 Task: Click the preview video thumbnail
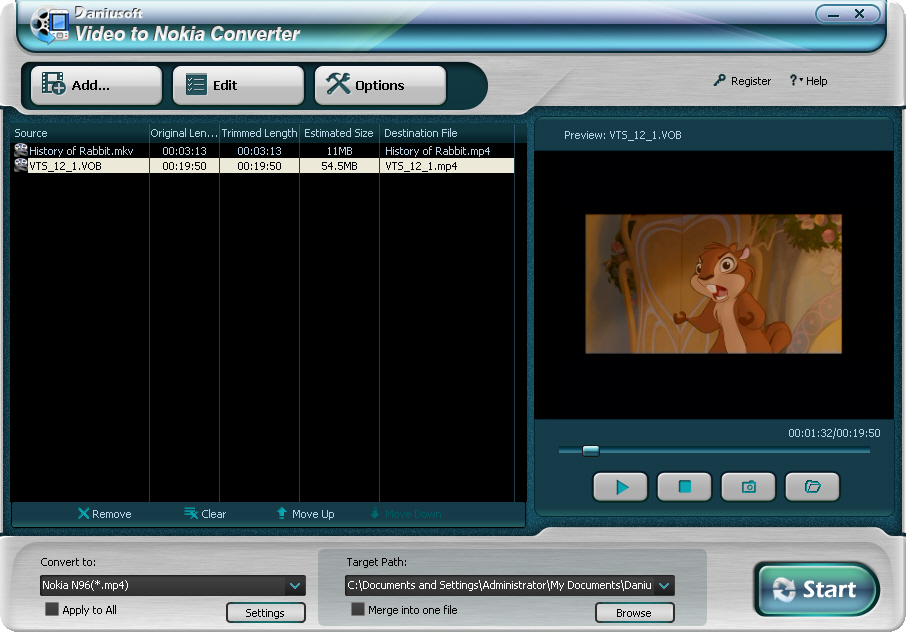[713, 284]
